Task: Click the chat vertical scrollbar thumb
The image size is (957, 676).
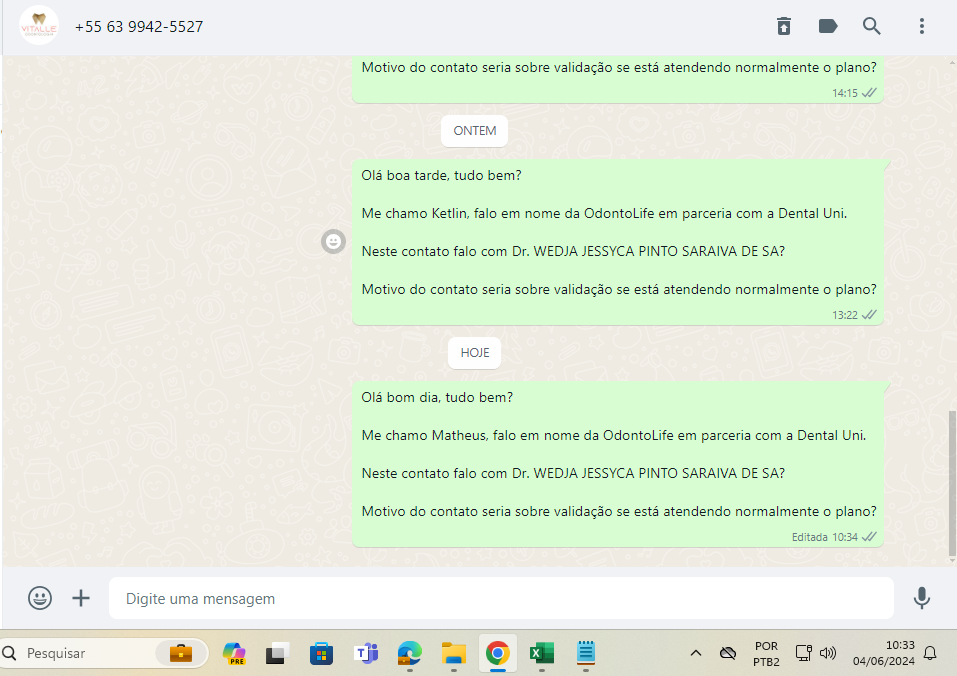Action: (952, 484)
